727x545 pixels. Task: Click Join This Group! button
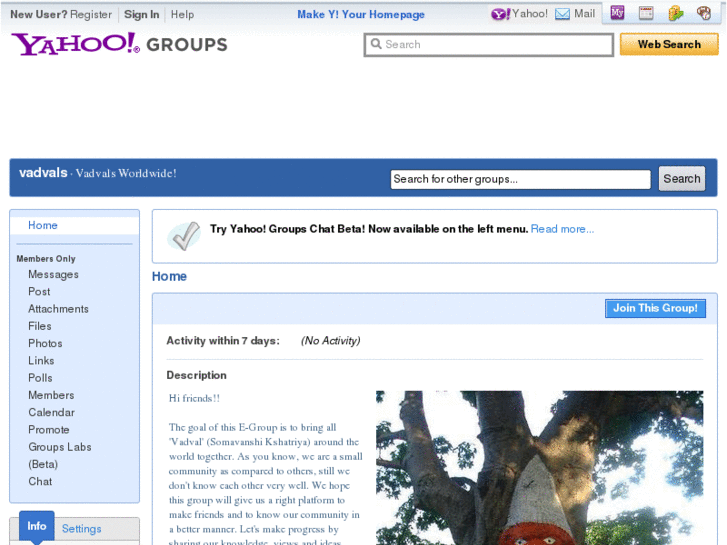655,308
